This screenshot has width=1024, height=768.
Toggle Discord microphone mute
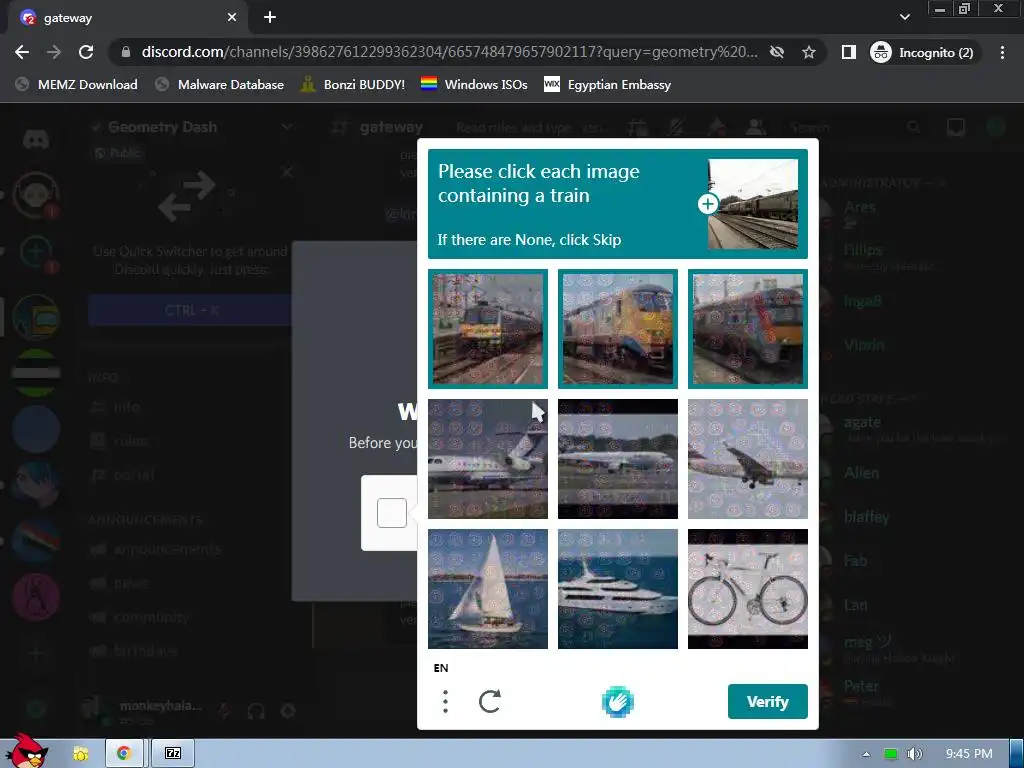pos(224,710)
